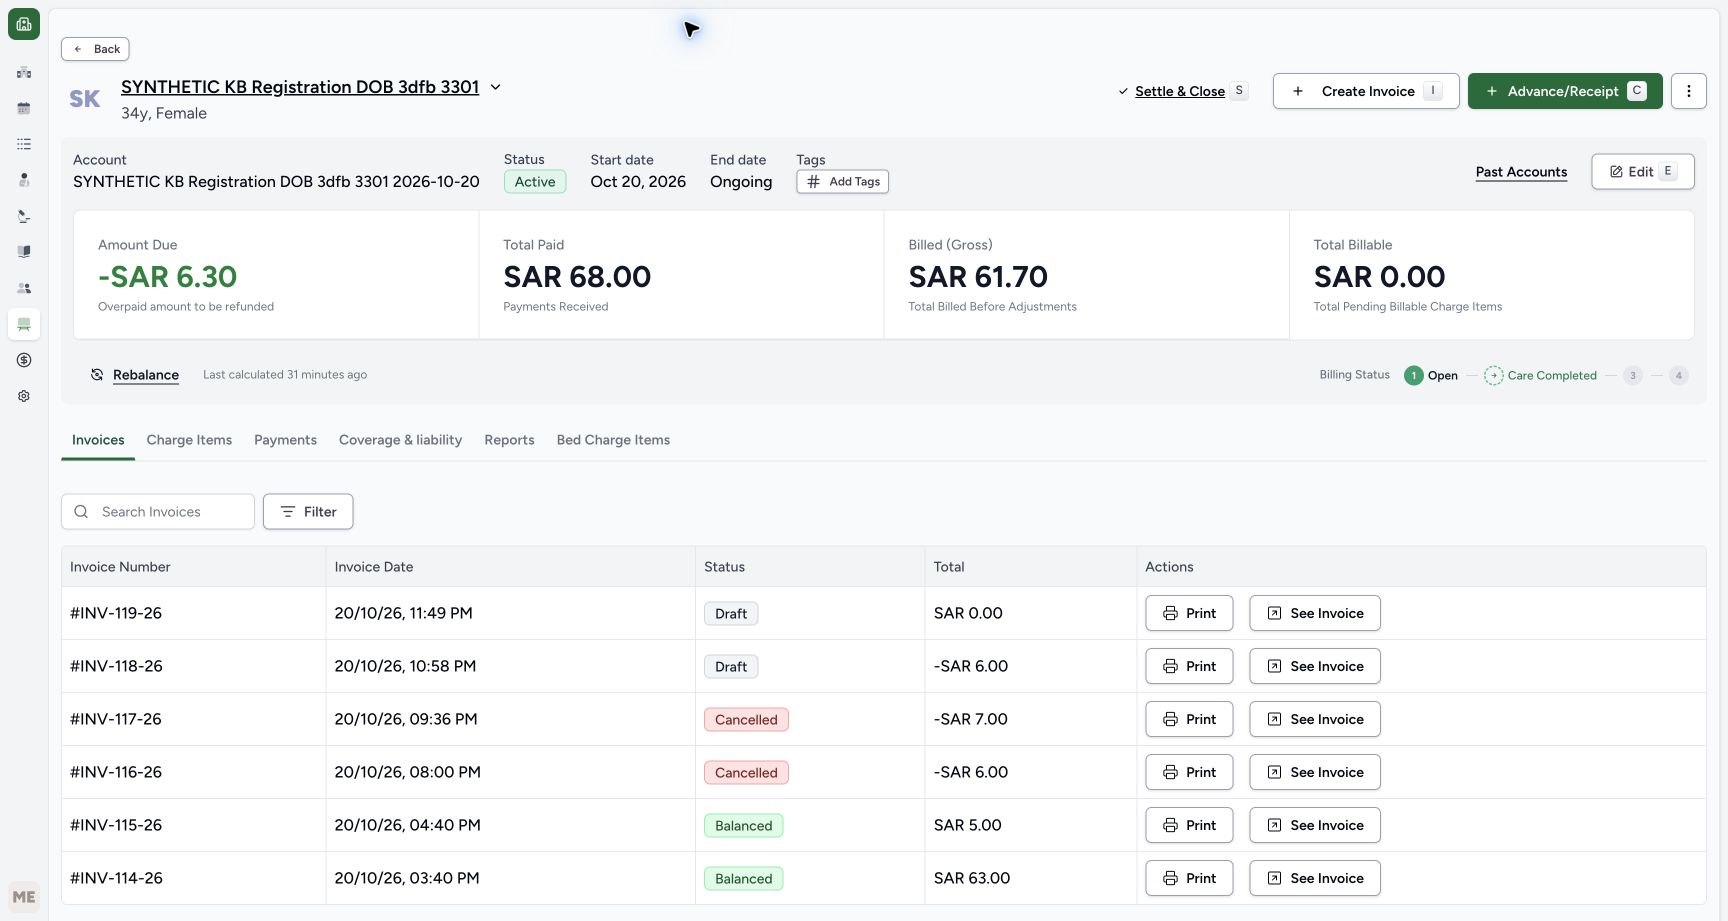This screenshot has height=921, width=1728.
Task: See Invoice for #INV-114-26
Action: pos(1315,878)
